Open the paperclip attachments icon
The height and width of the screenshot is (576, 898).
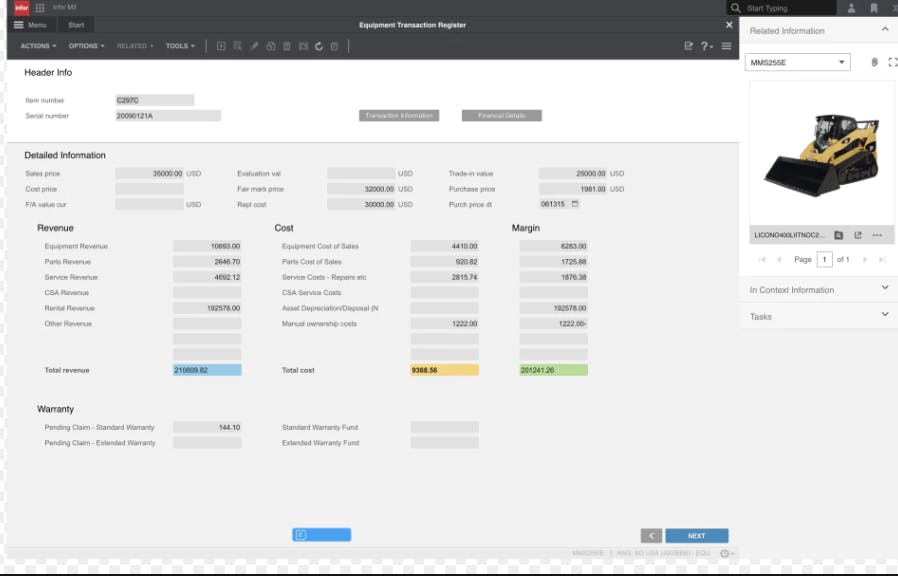[x=875, y=62]
